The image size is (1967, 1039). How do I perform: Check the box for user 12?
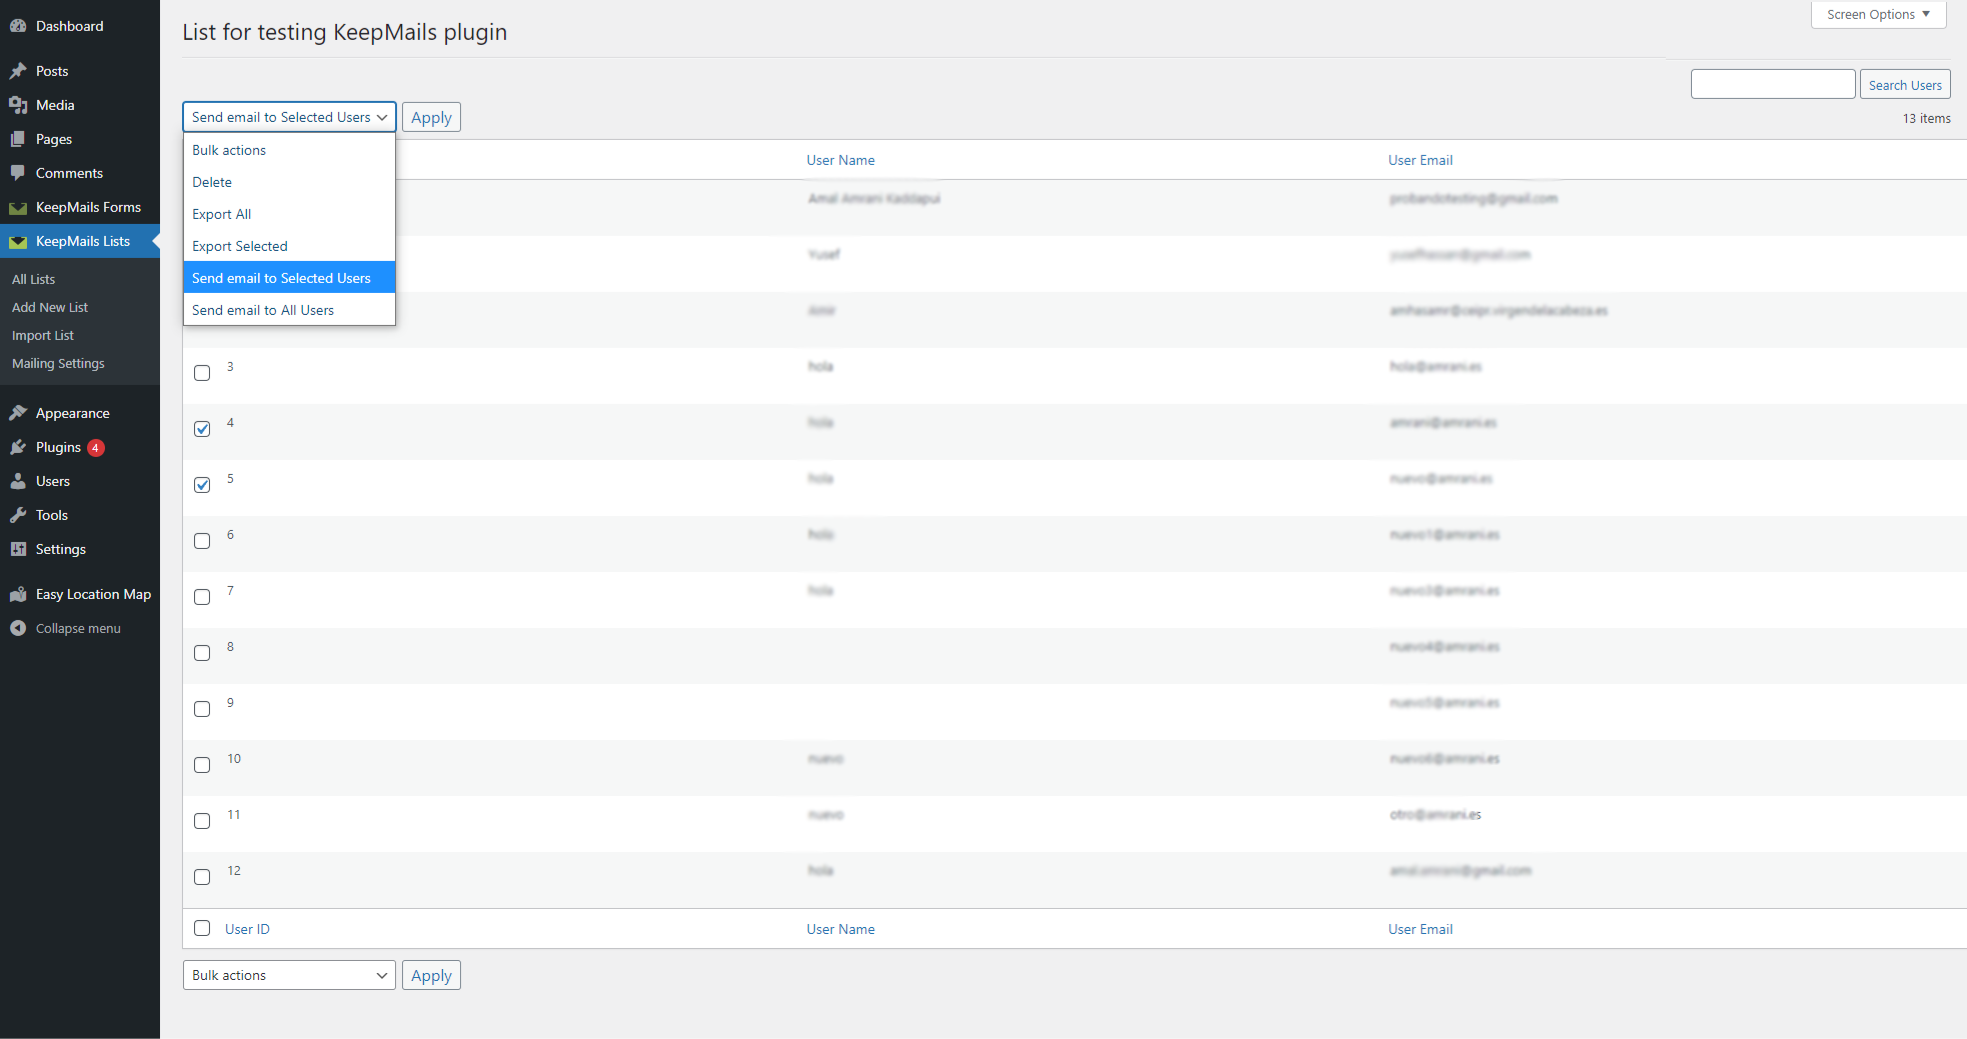pyautogui.click(x=202, y=877)
